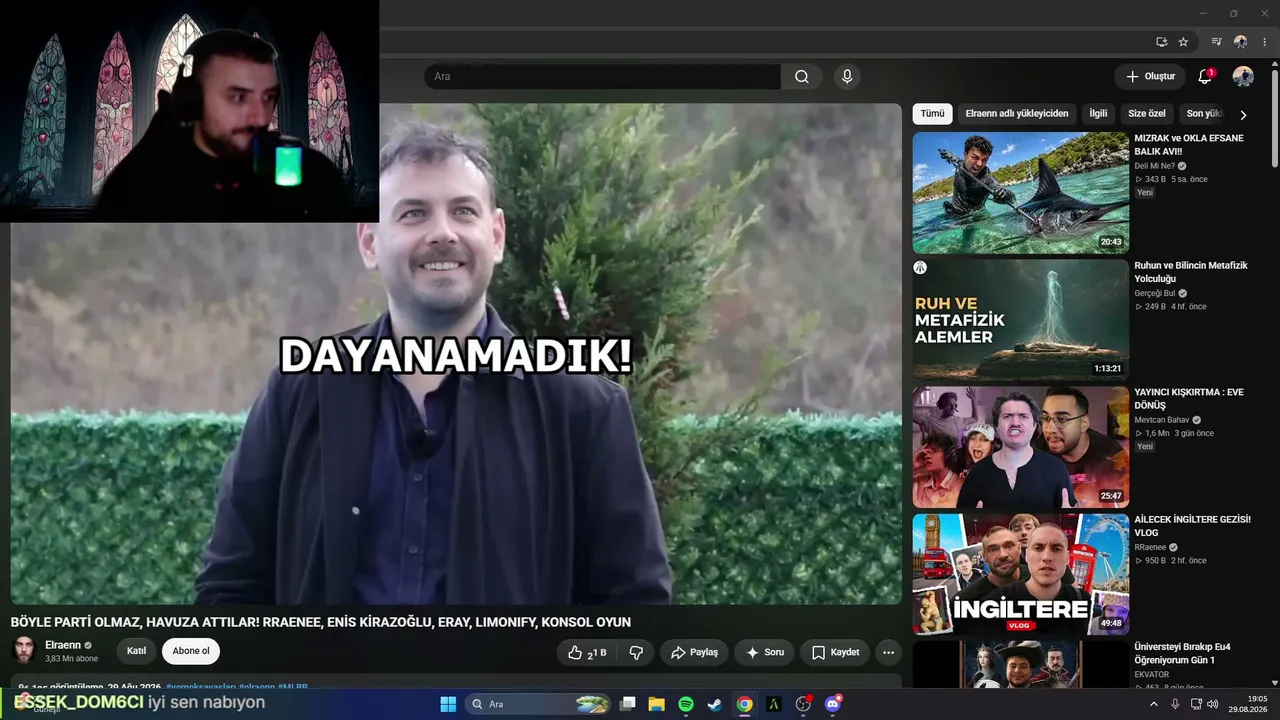Click the YouTube search magnifier button

click(802, 77)
